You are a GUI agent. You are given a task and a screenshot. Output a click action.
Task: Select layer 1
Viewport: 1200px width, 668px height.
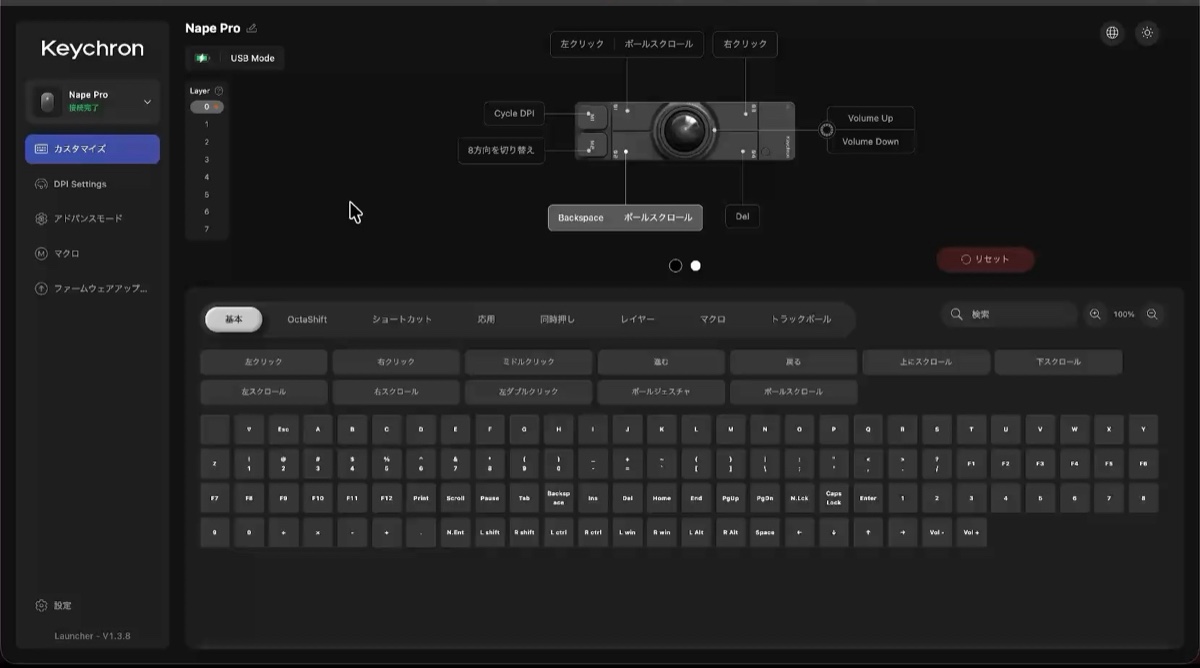coord(207,124)
